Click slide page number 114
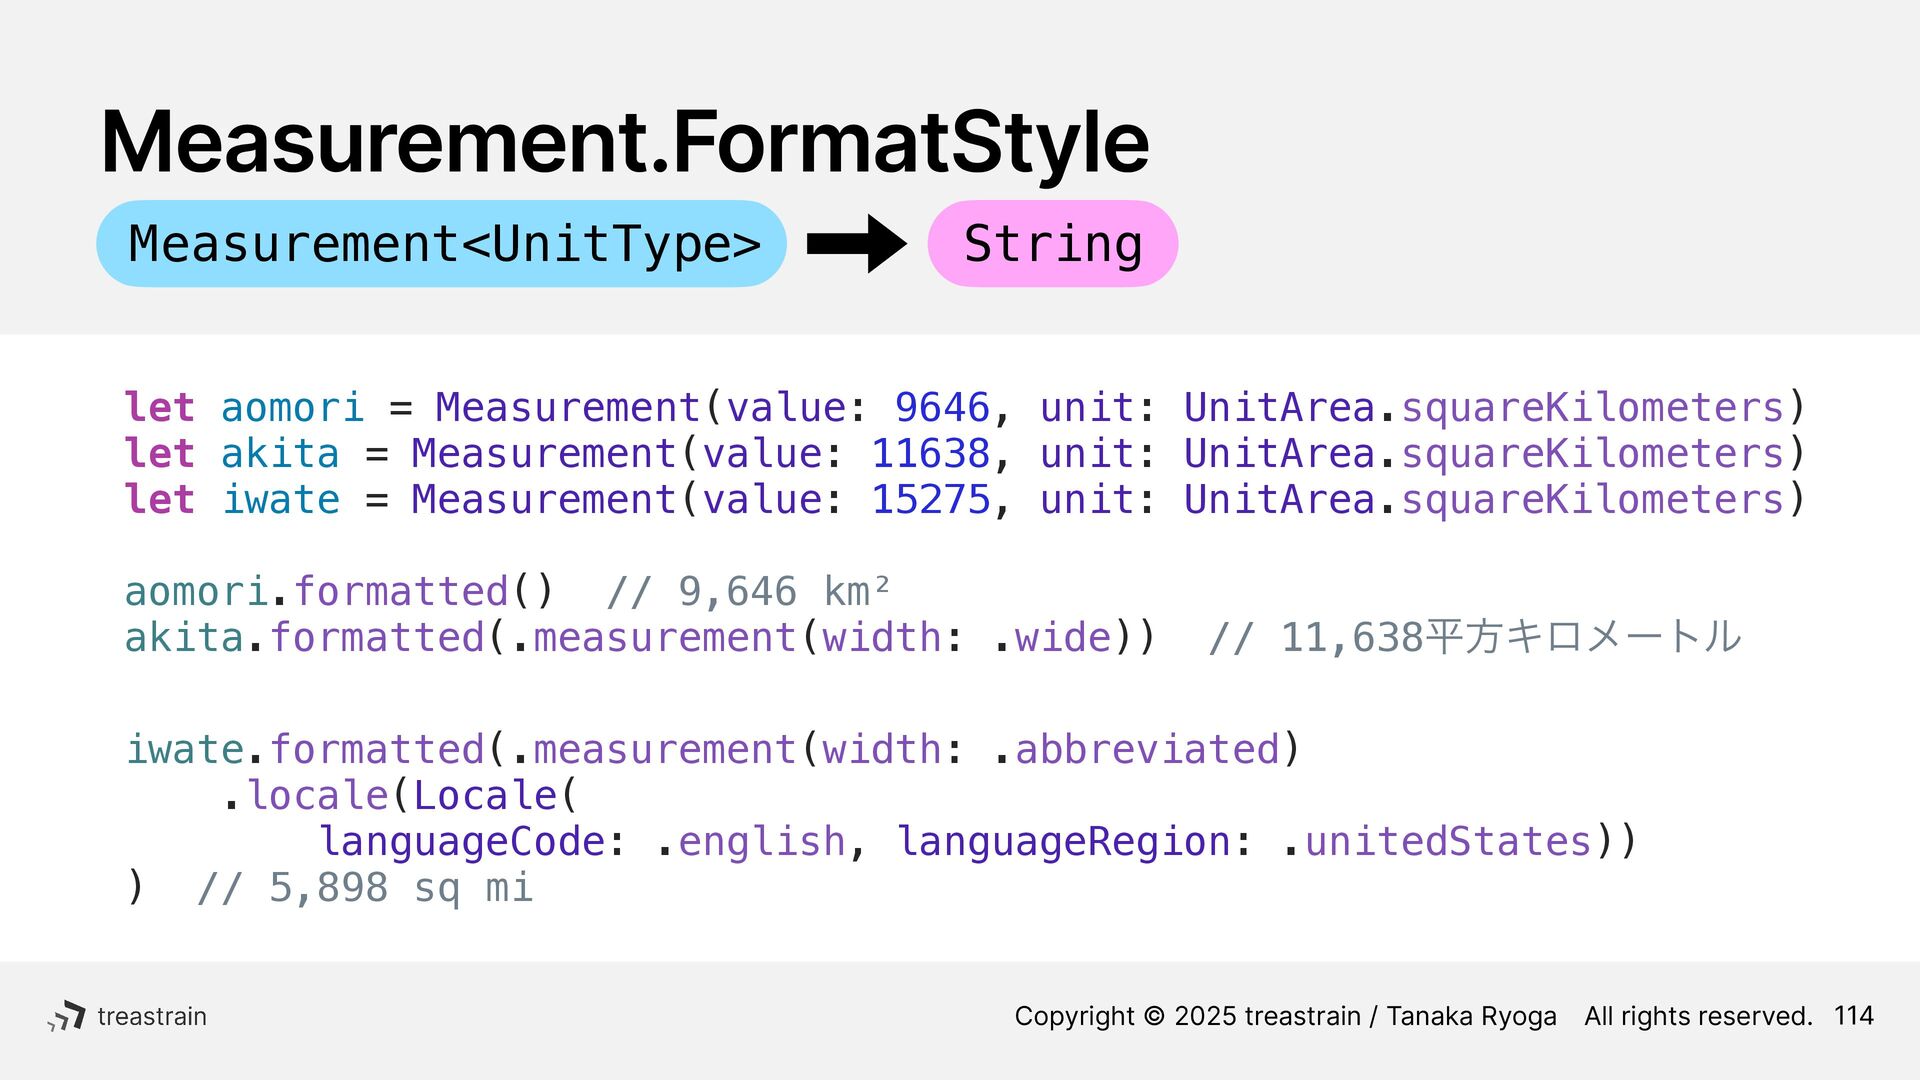 [x=1854, y=1016]
